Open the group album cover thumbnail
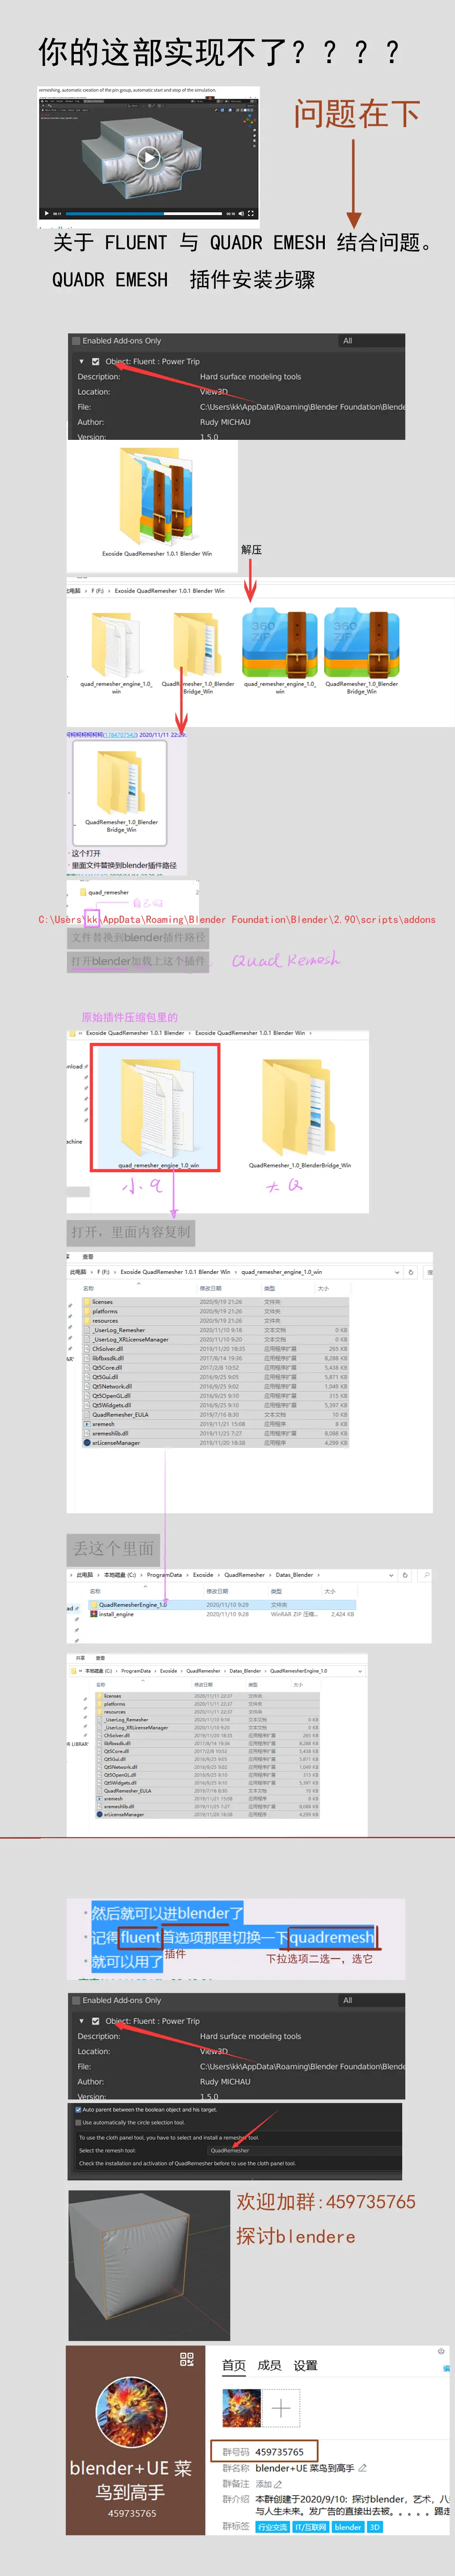 [x=241, y=2409]
